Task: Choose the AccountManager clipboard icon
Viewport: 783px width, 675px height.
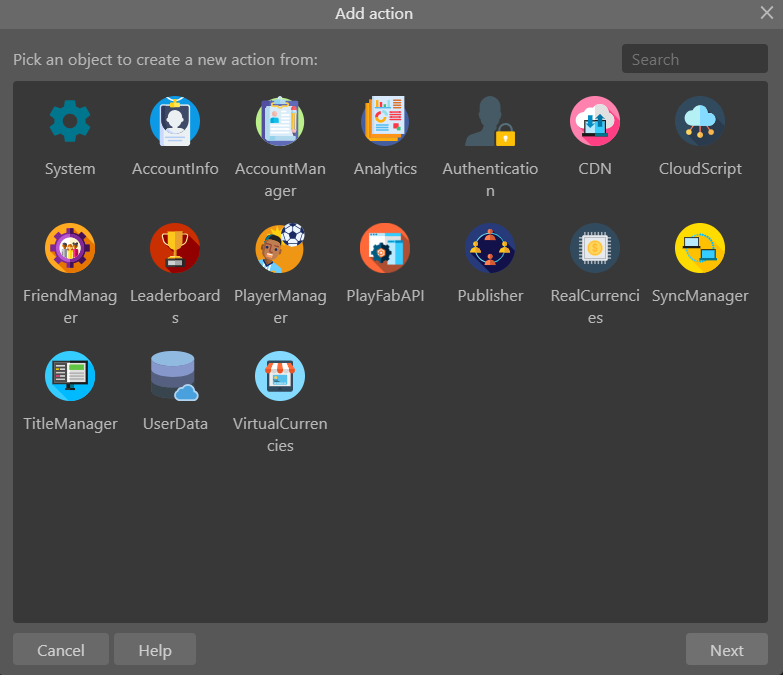Action: click(x=280, y=121)
